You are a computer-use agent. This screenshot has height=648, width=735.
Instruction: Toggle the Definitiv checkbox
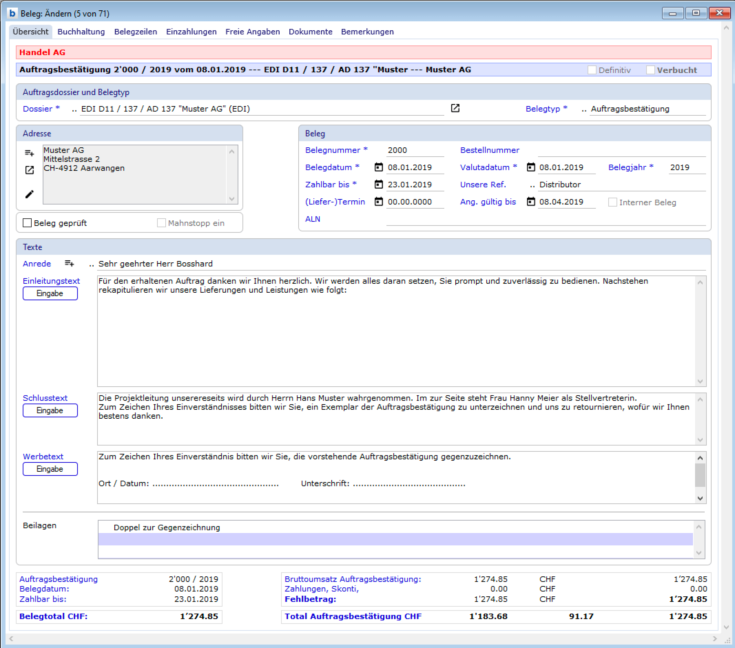(x=592, y=70)
